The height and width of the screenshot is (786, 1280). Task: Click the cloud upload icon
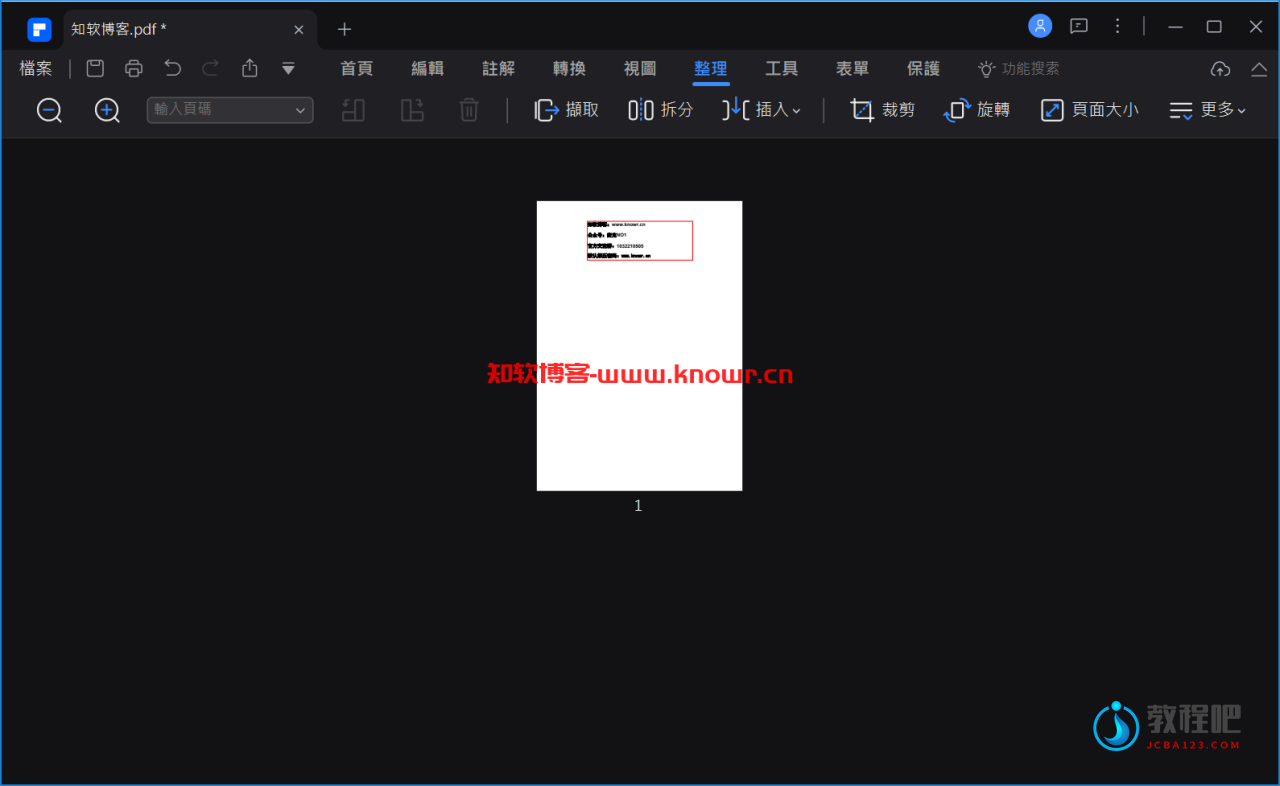[x=1220, y=68]
